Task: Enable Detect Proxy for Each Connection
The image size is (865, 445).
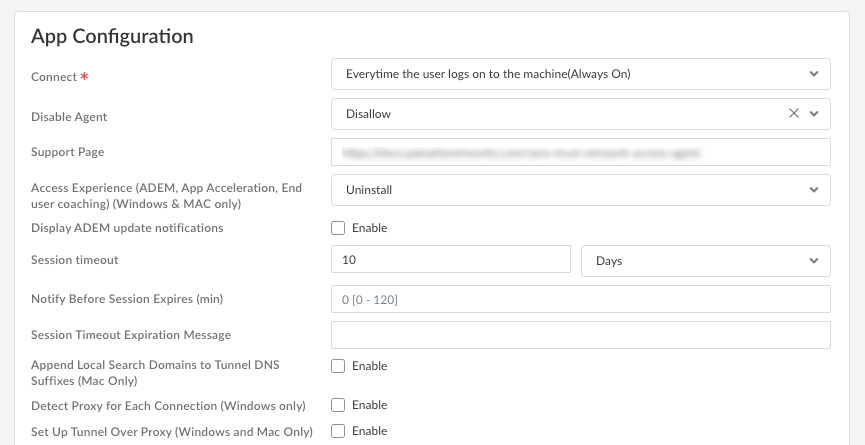Action: point(338,405)
